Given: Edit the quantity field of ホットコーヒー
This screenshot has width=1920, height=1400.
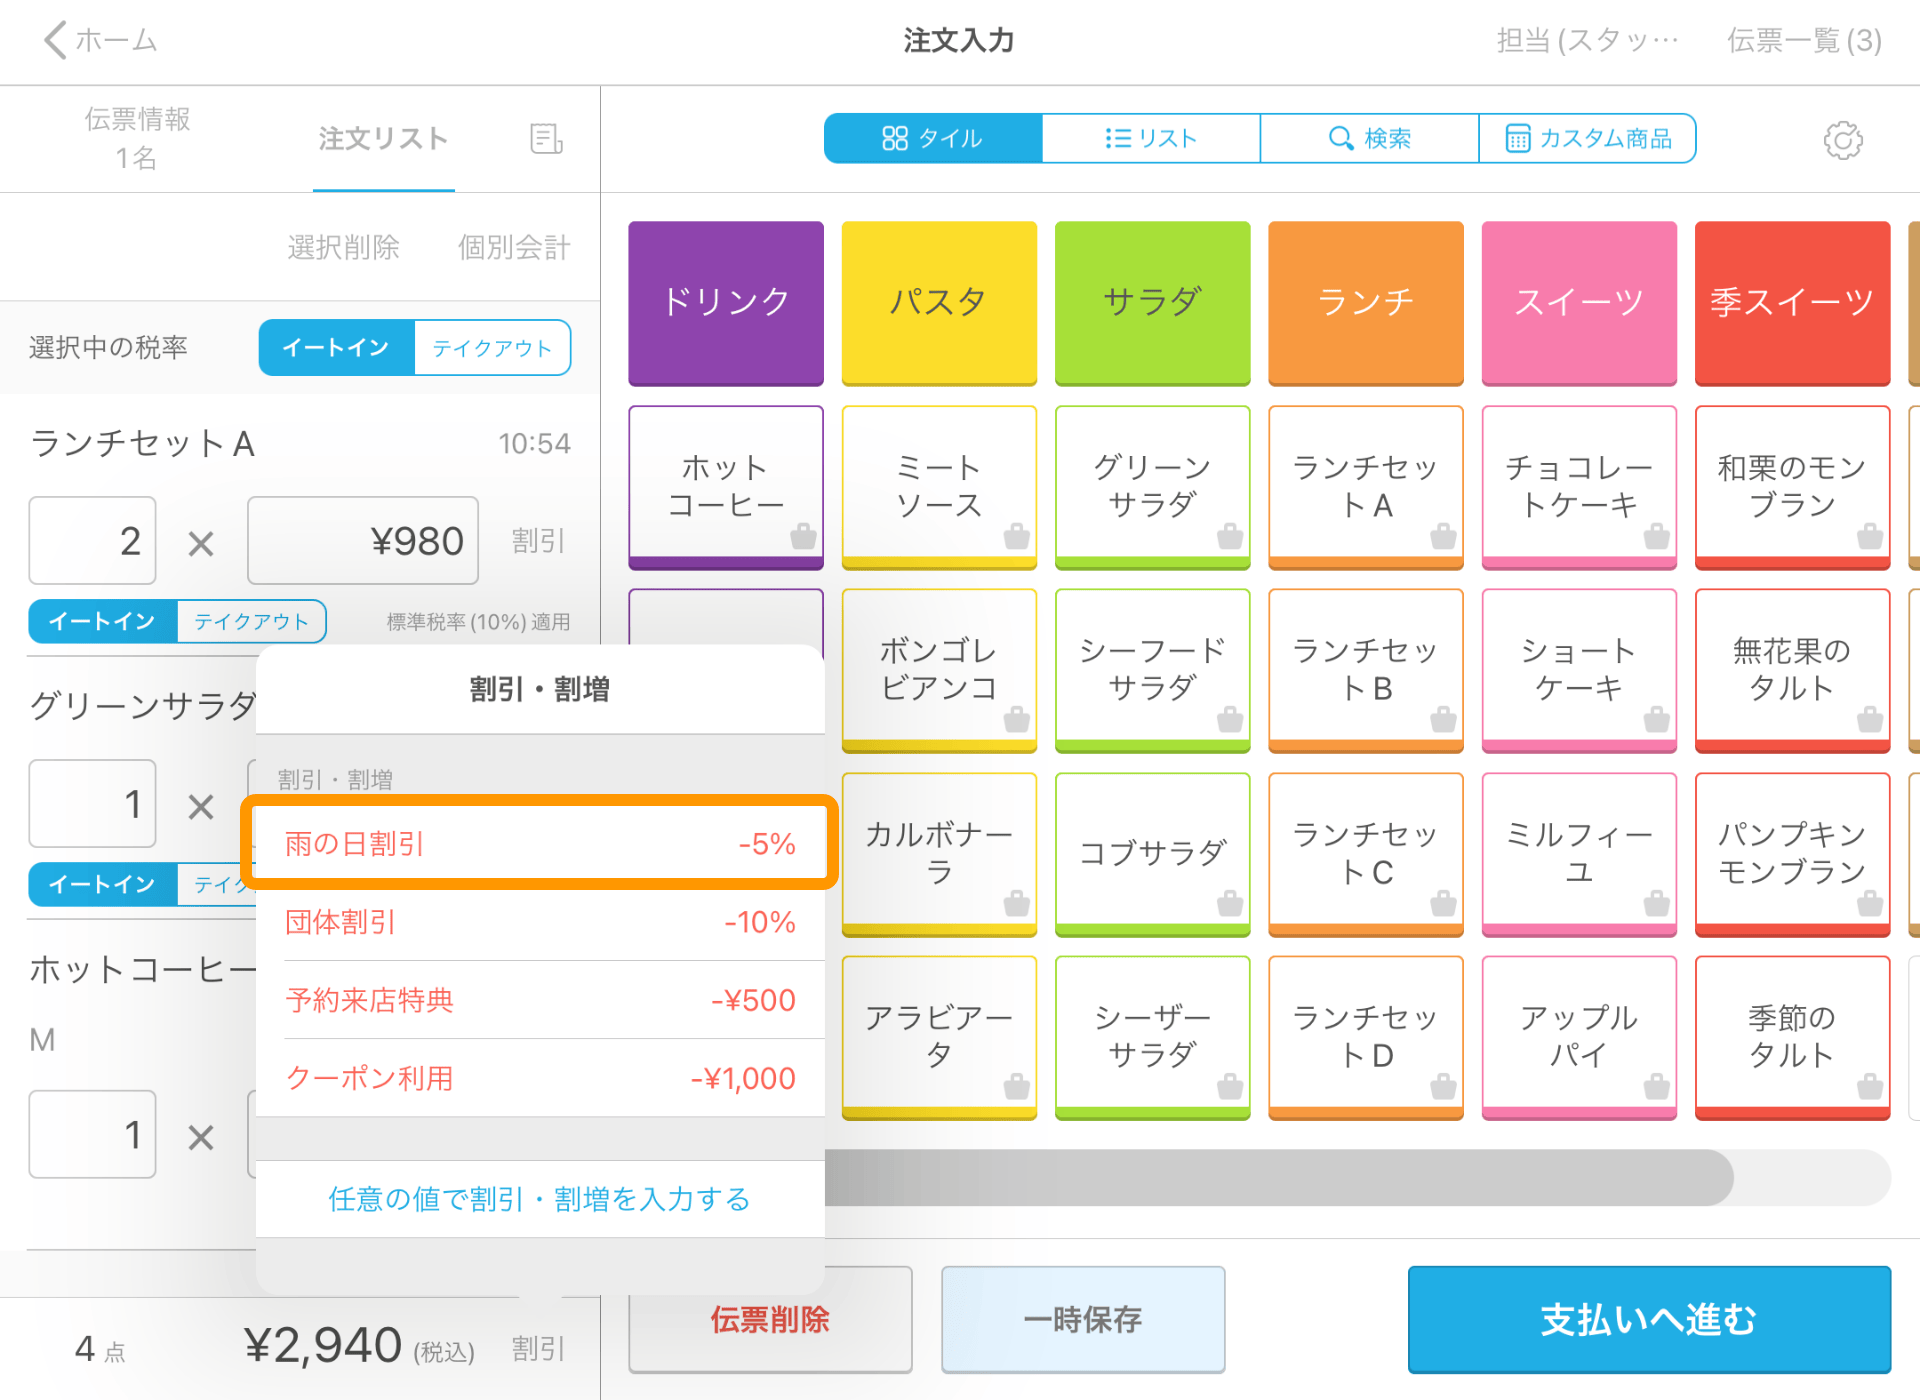Looking at the screenshot, I should tap(92, 1135).
